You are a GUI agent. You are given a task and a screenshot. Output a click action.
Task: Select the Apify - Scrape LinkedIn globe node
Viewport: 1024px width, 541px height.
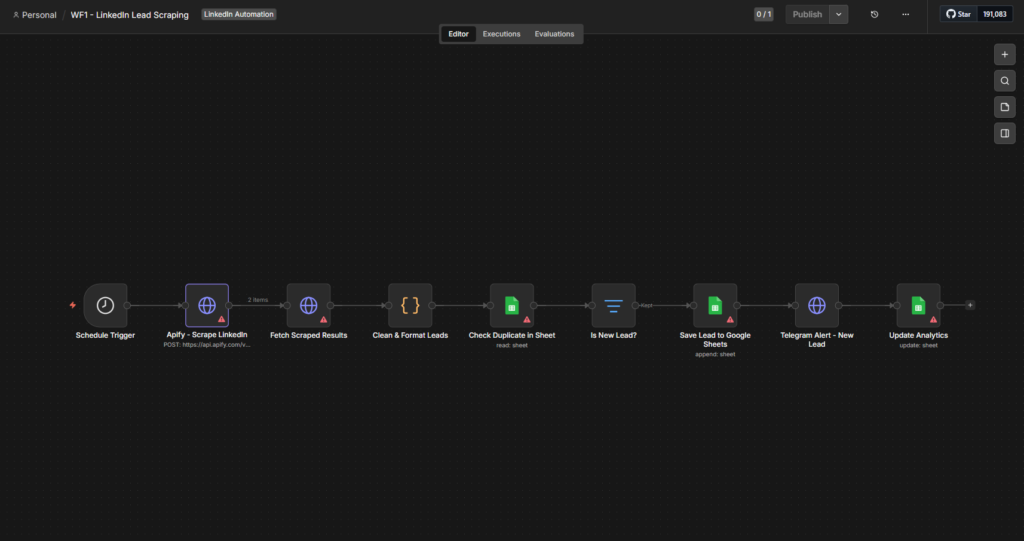[207, 305]
